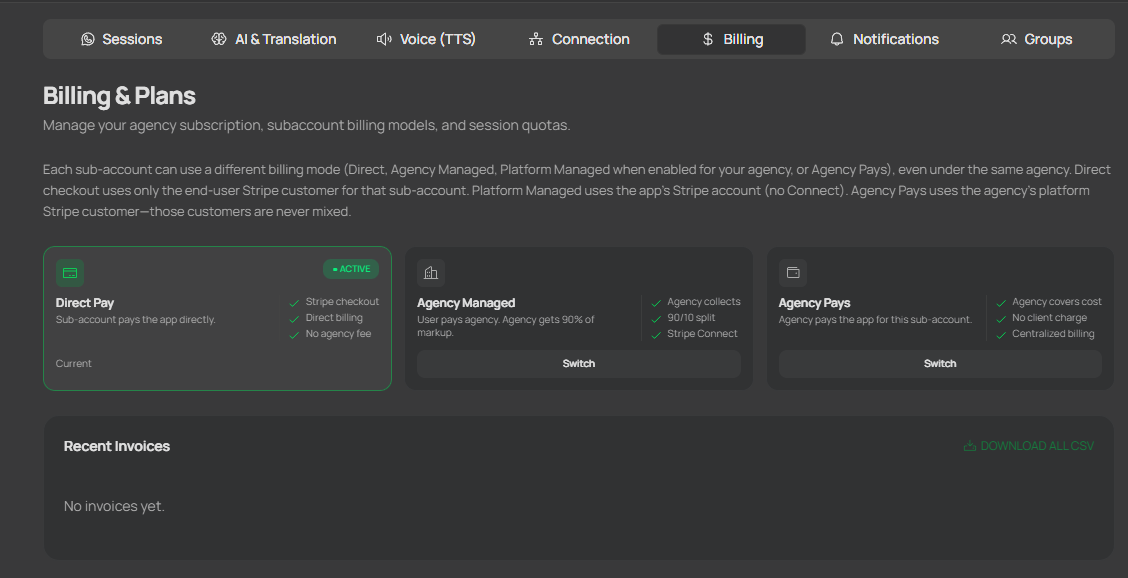Click the WhatsApp icon beside Sessions

point(88,40)
